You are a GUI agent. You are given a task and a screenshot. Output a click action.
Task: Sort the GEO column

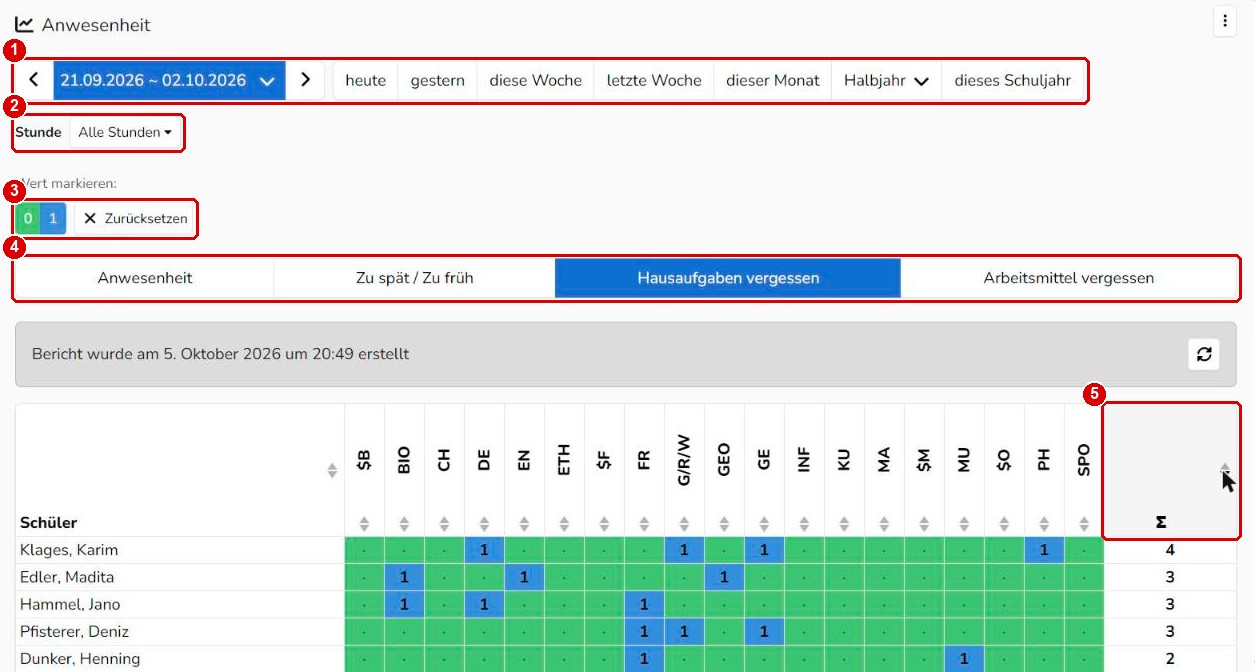pyautogui.click(x=724, y=523)
